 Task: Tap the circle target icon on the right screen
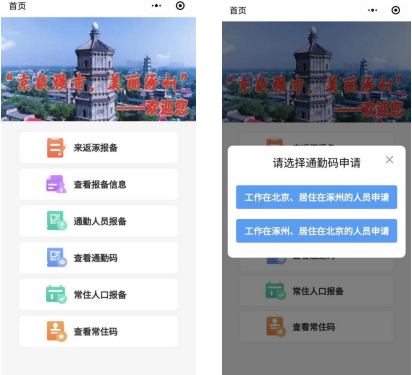(396, 10)
